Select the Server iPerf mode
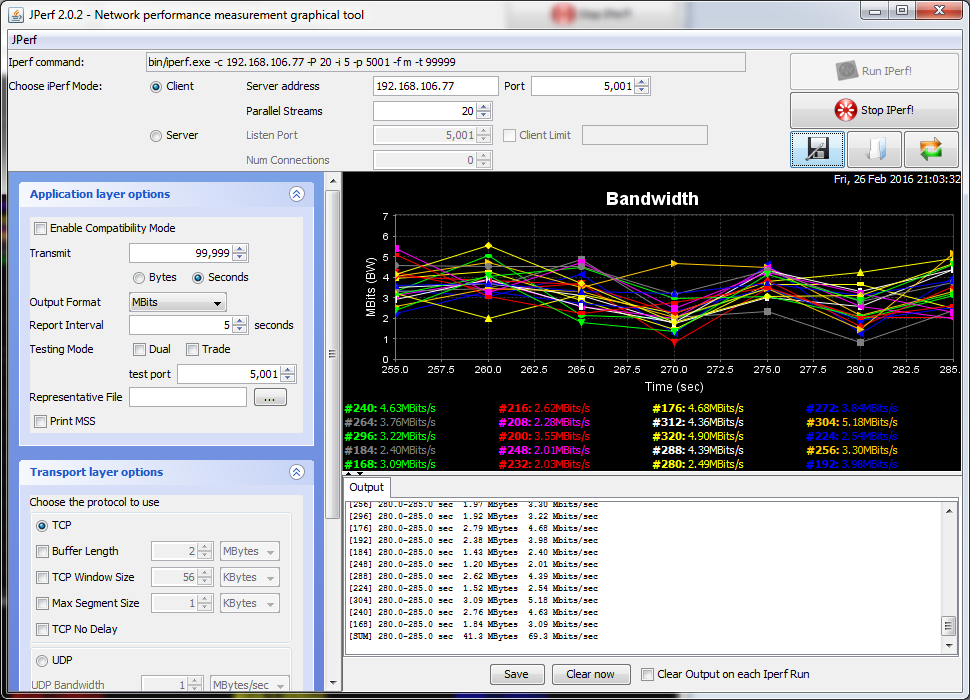This screenshot has height=700, width=970. tap(156, 136)
